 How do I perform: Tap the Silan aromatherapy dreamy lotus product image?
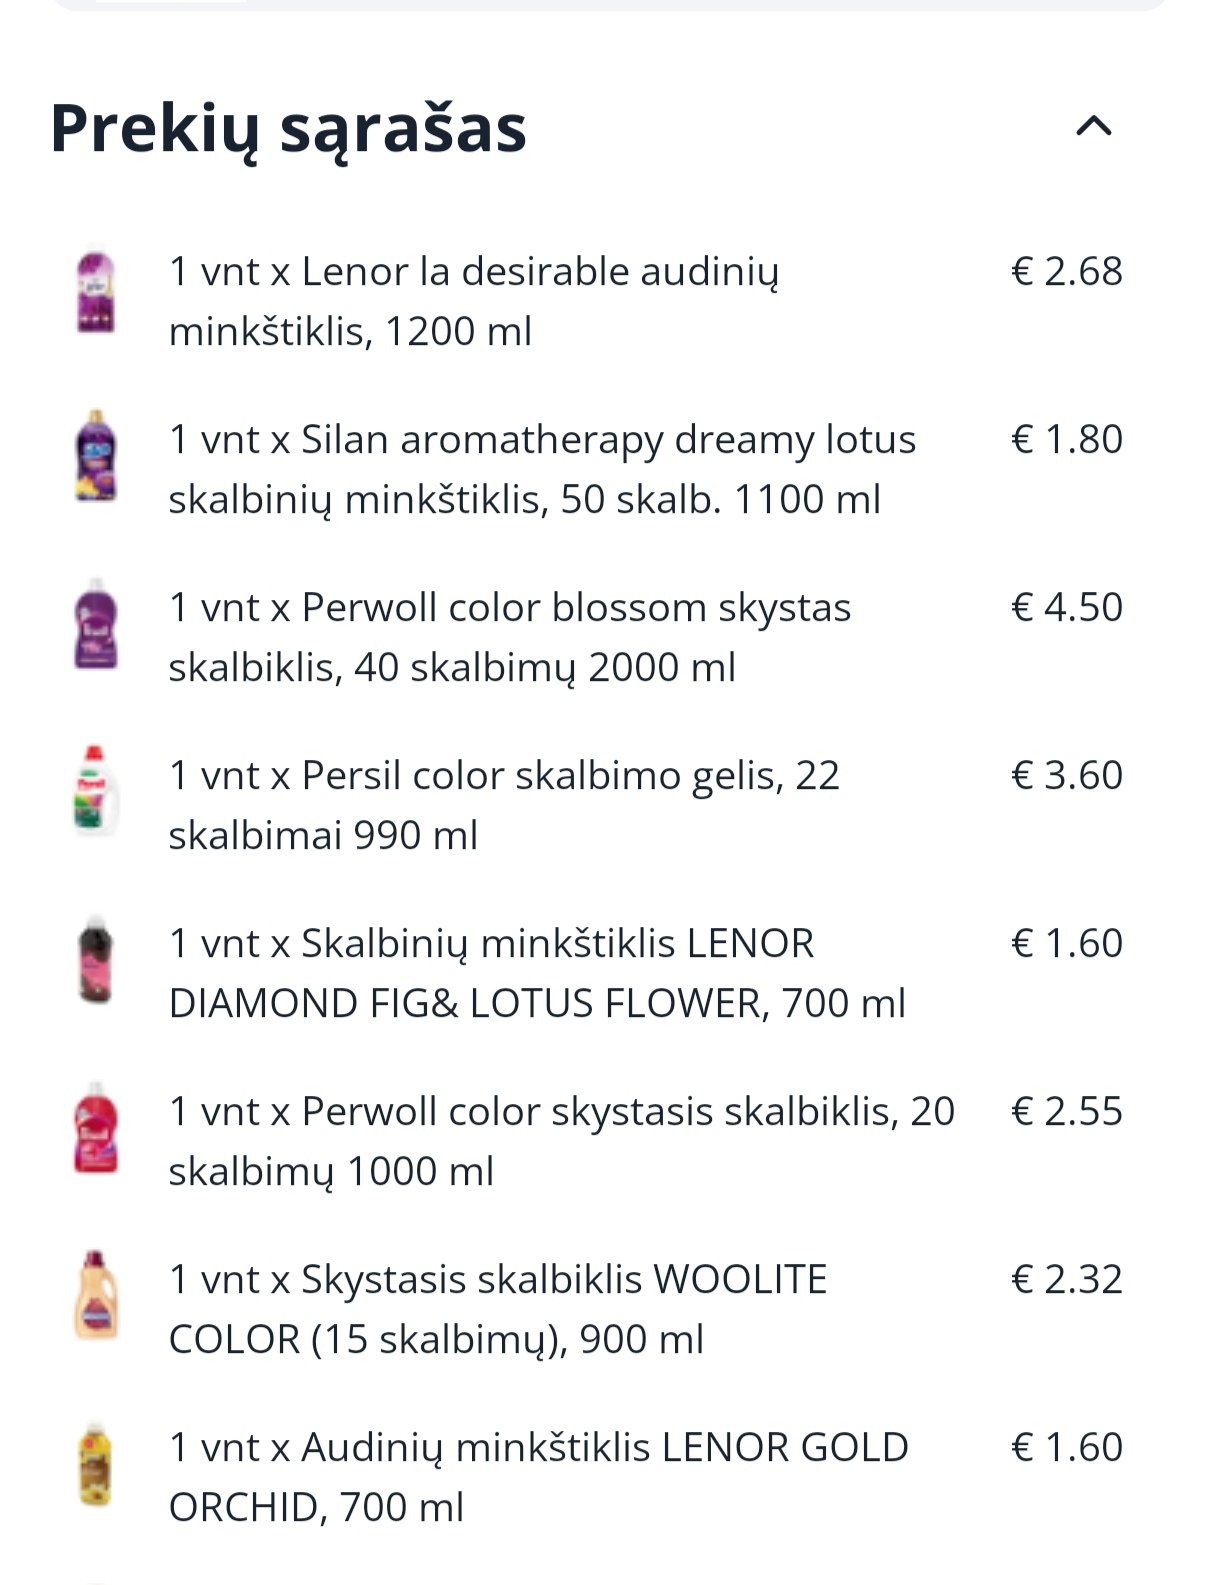click(96, 457)
